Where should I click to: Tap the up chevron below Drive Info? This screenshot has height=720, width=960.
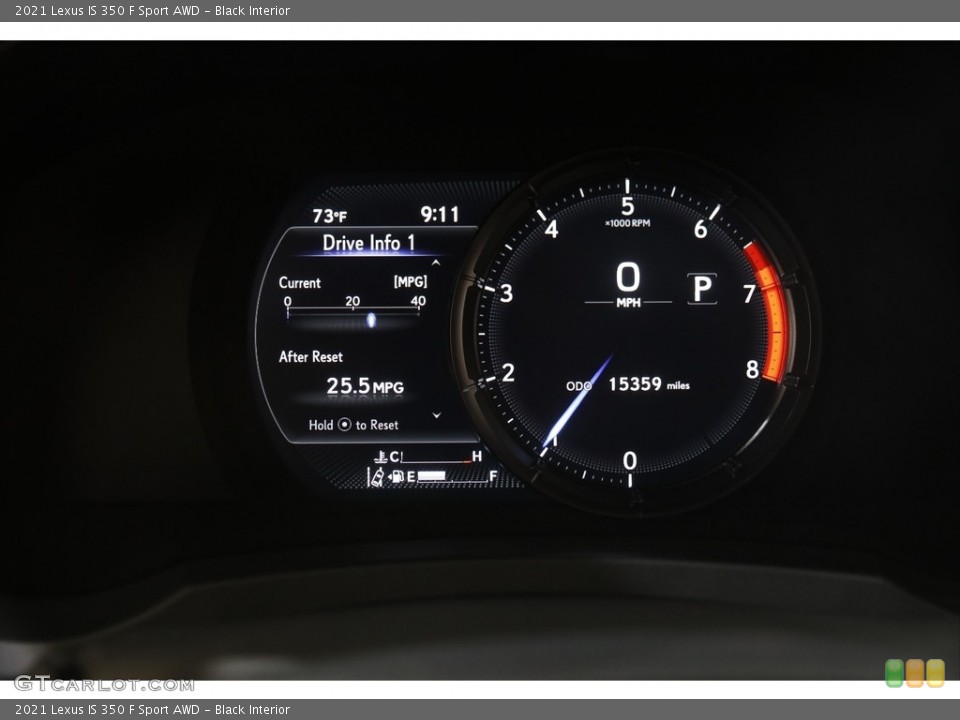(x=436, y=263)
